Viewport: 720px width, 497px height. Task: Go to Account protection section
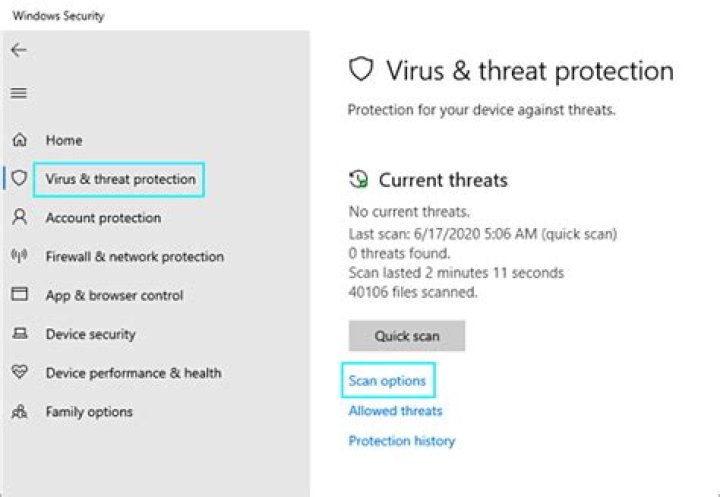point(103,218)
